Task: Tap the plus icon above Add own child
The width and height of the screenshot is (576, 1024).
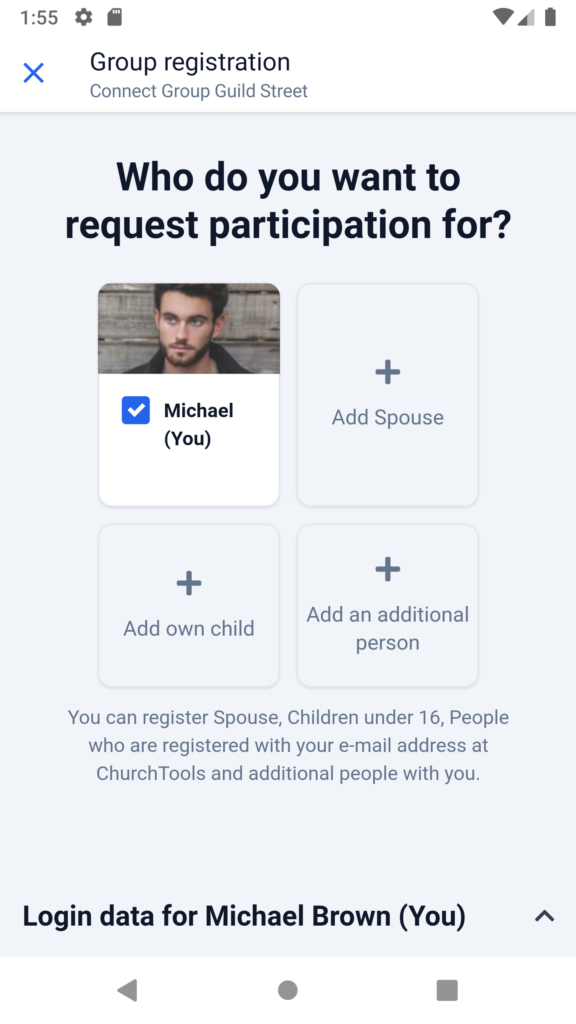Action: tap(189, 583)
